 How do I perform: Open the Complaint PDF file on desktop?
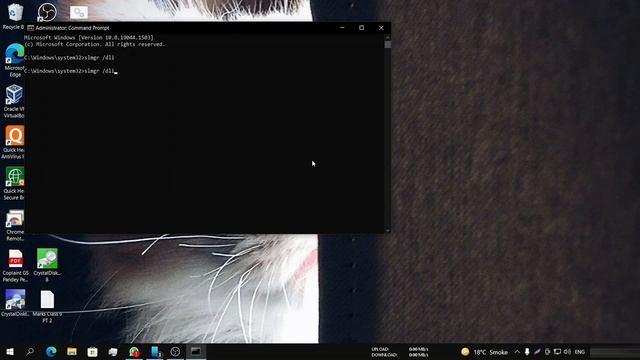point(16,266)
